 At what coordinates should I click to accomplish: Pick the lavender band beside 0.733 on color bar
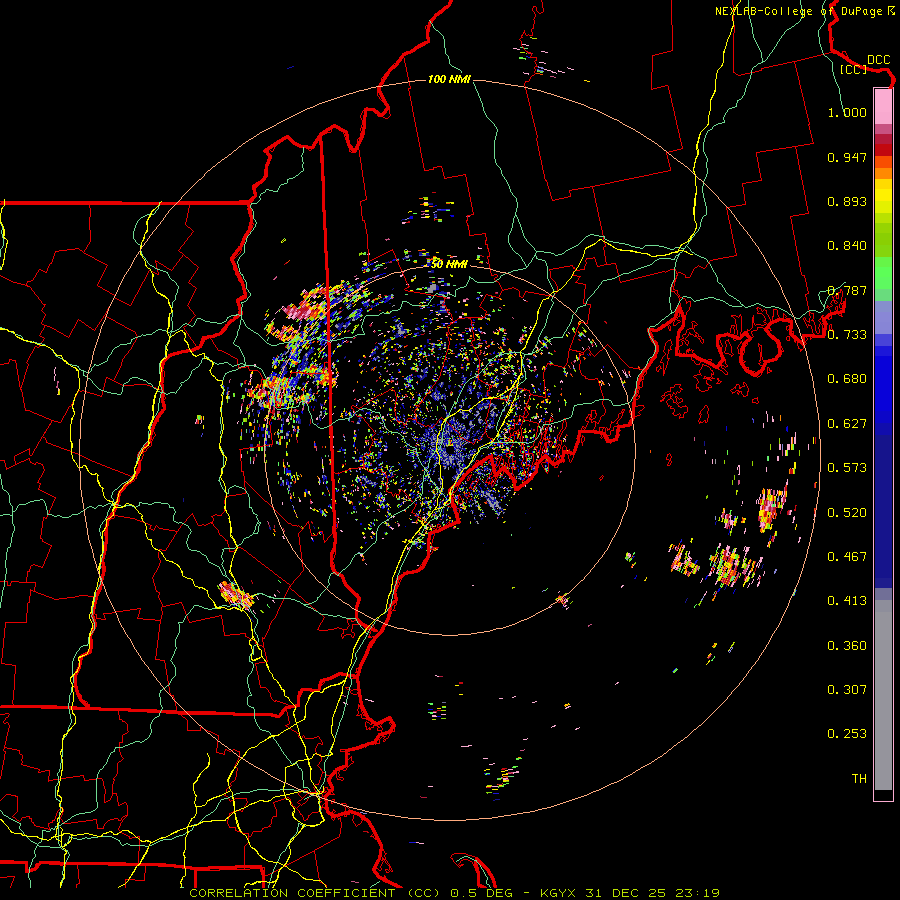883,318
